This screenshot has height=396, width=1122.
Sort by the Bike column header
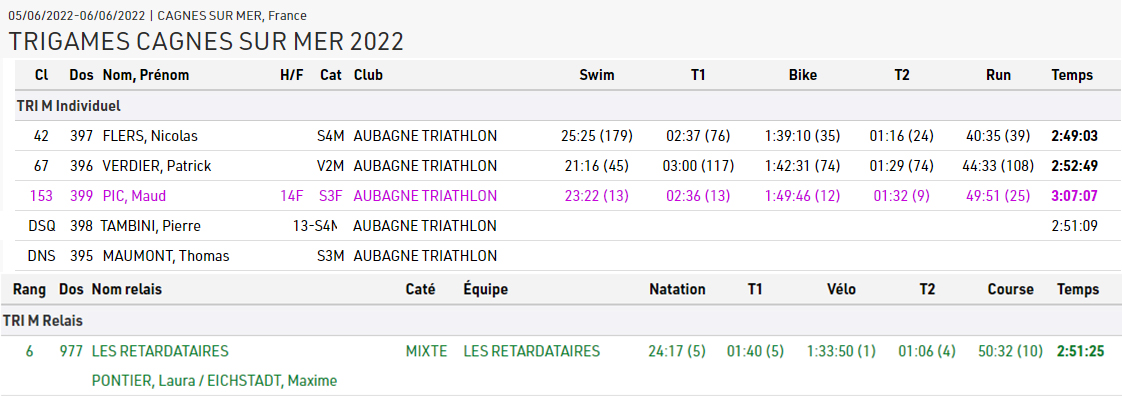(x=803, y=75)
